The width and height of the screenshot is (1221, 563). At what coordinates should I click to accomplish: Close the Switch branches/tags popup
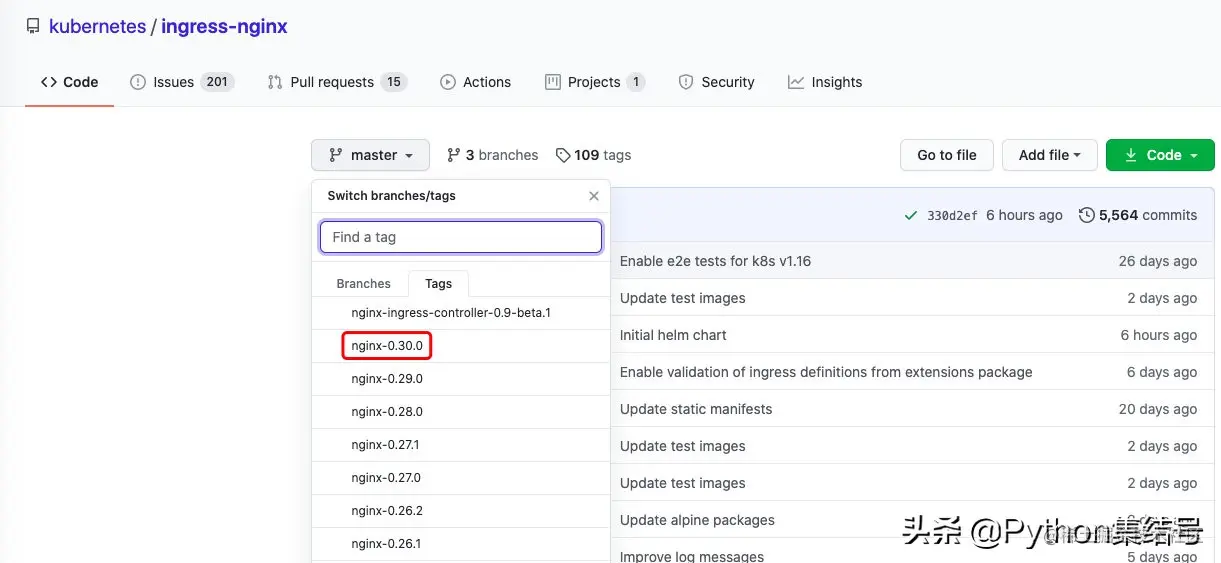[594, 196]
